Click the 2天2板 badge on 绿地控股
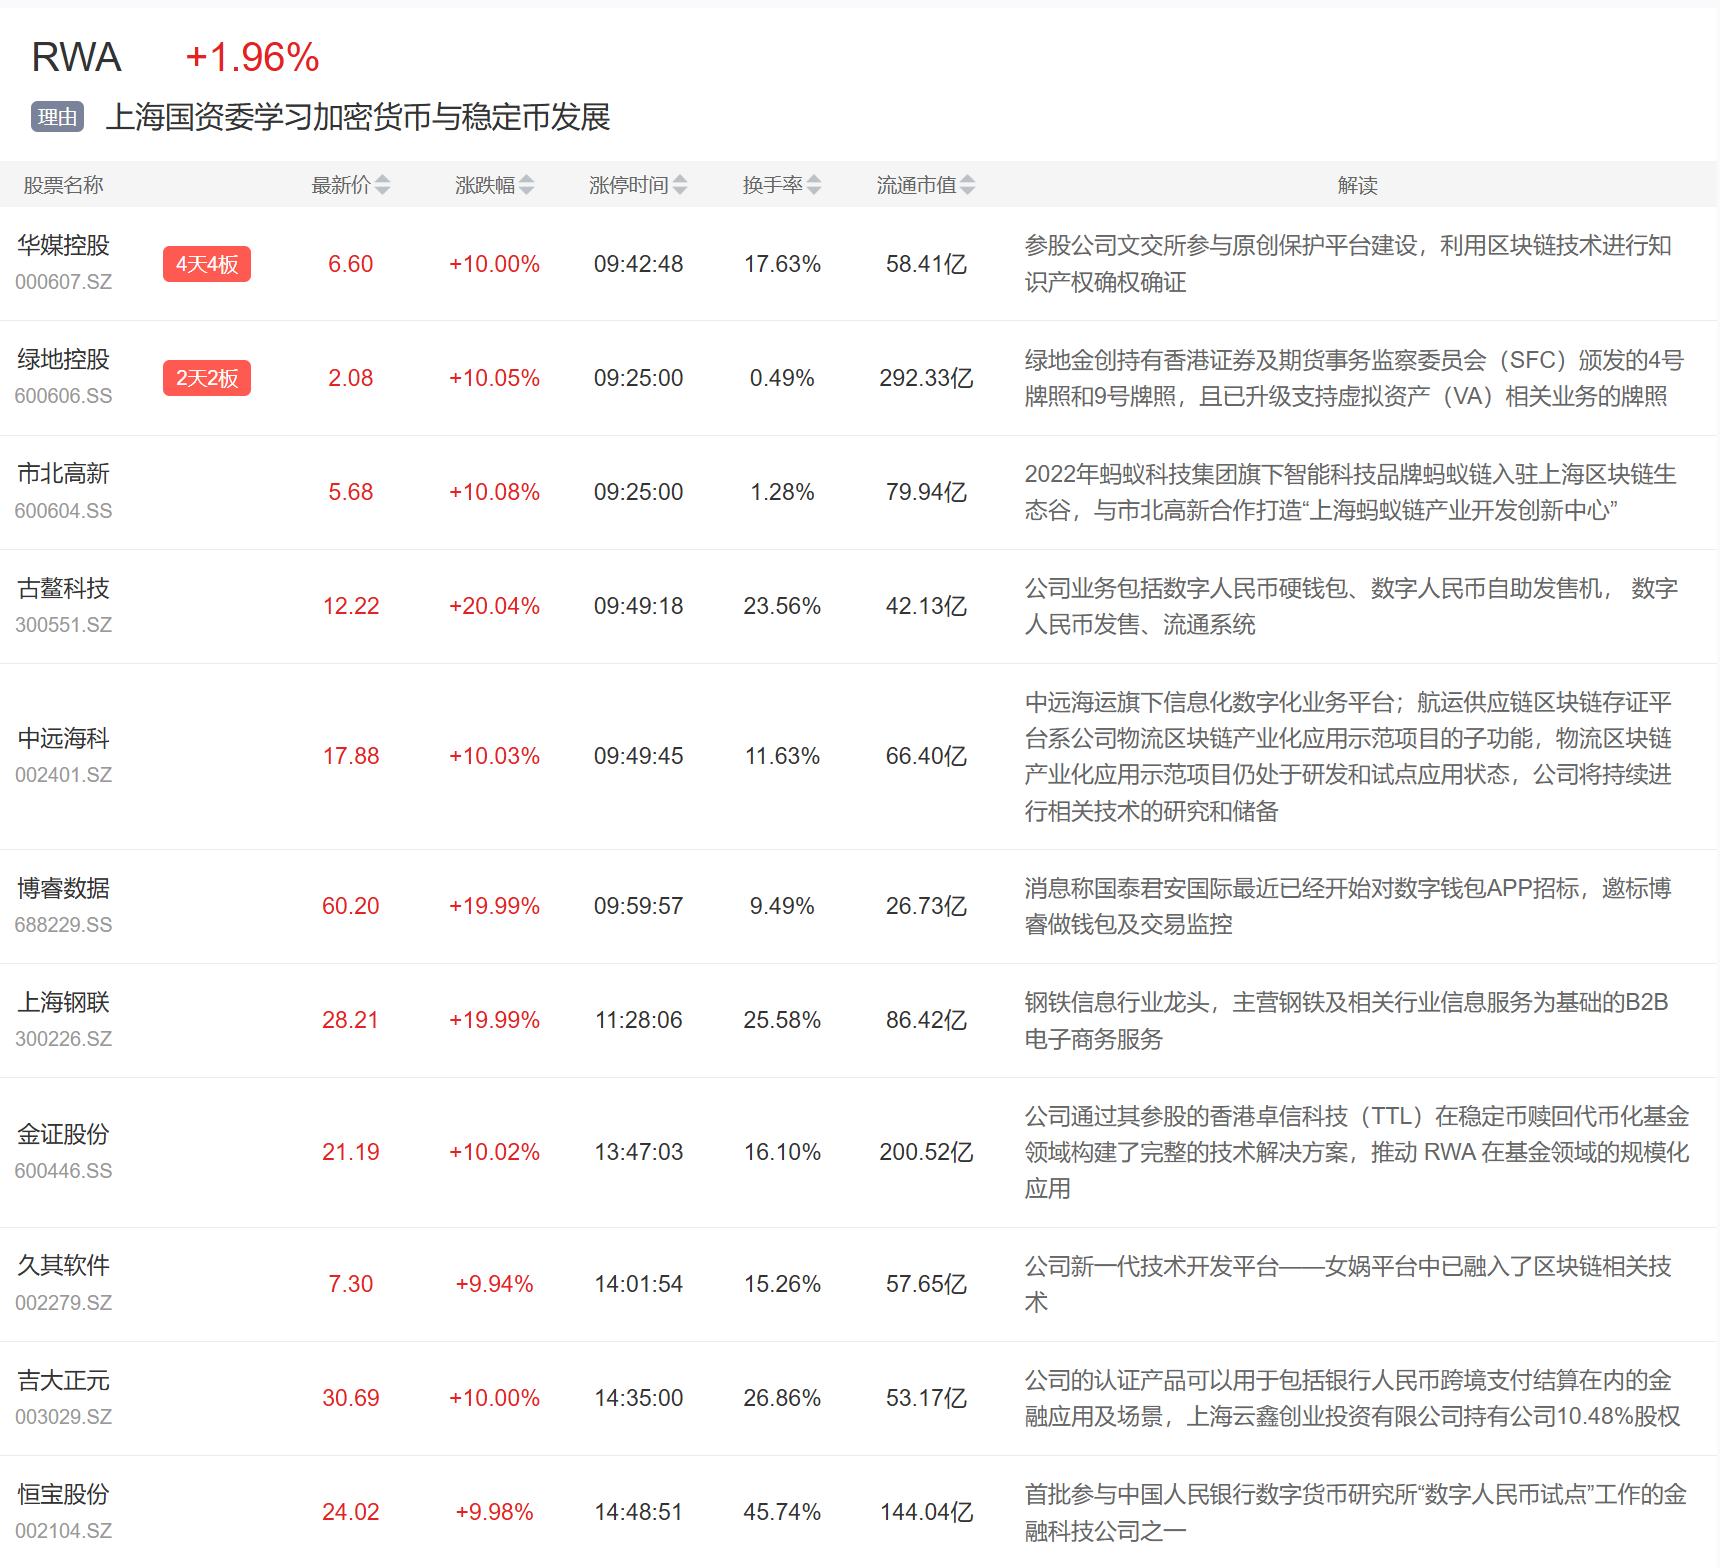The width and height of the screenshot is (1720, 1567). 207,378
